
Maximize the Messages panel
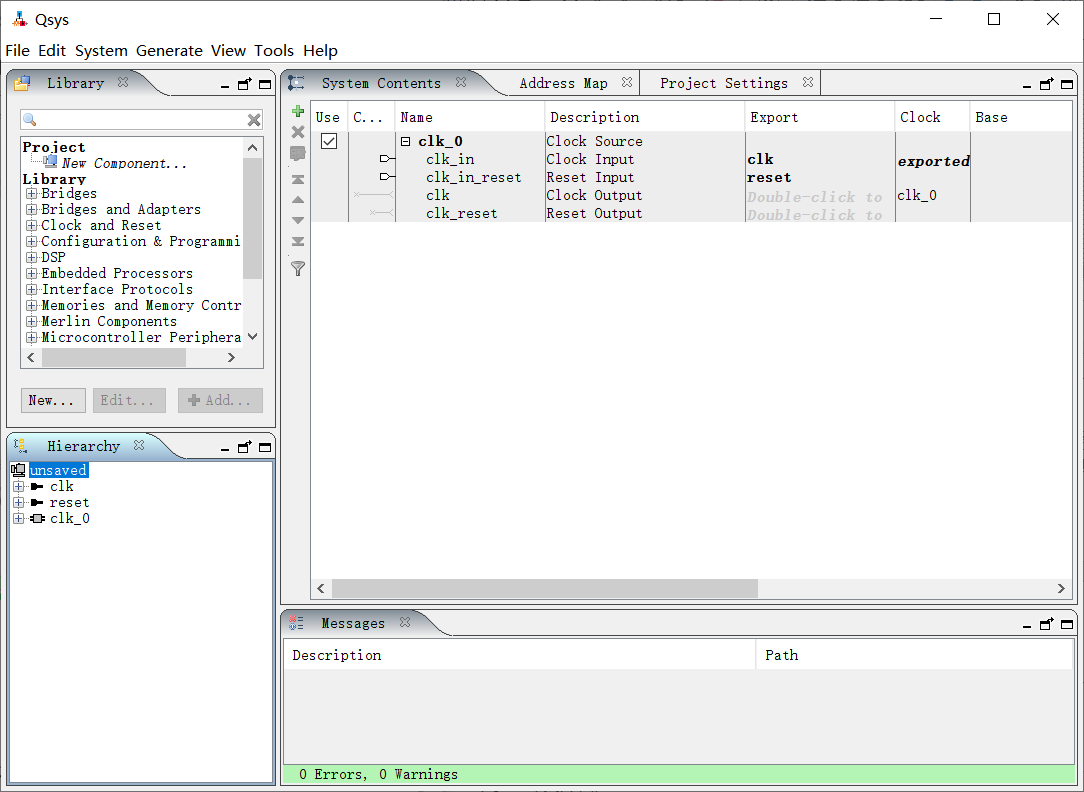pos(1066,623)
